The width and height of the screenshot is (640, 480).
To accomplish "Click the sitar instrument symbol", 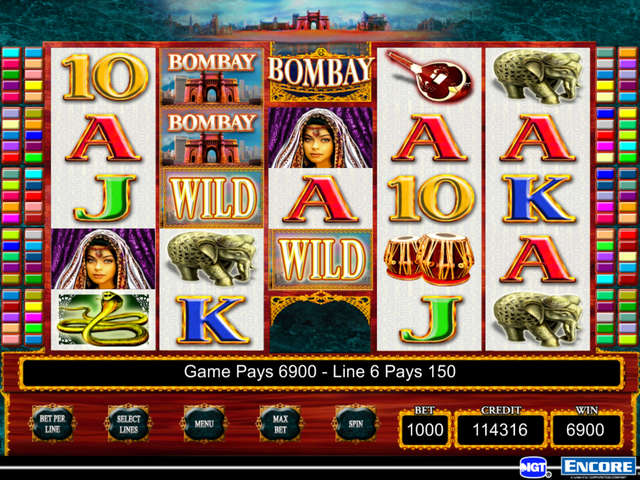I will (429, 77).
